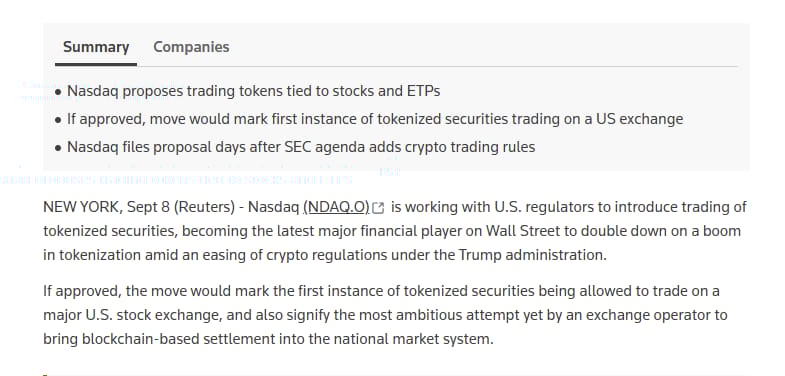Click the phrase 'Trump administration' in first paragraph

point(532,255)
